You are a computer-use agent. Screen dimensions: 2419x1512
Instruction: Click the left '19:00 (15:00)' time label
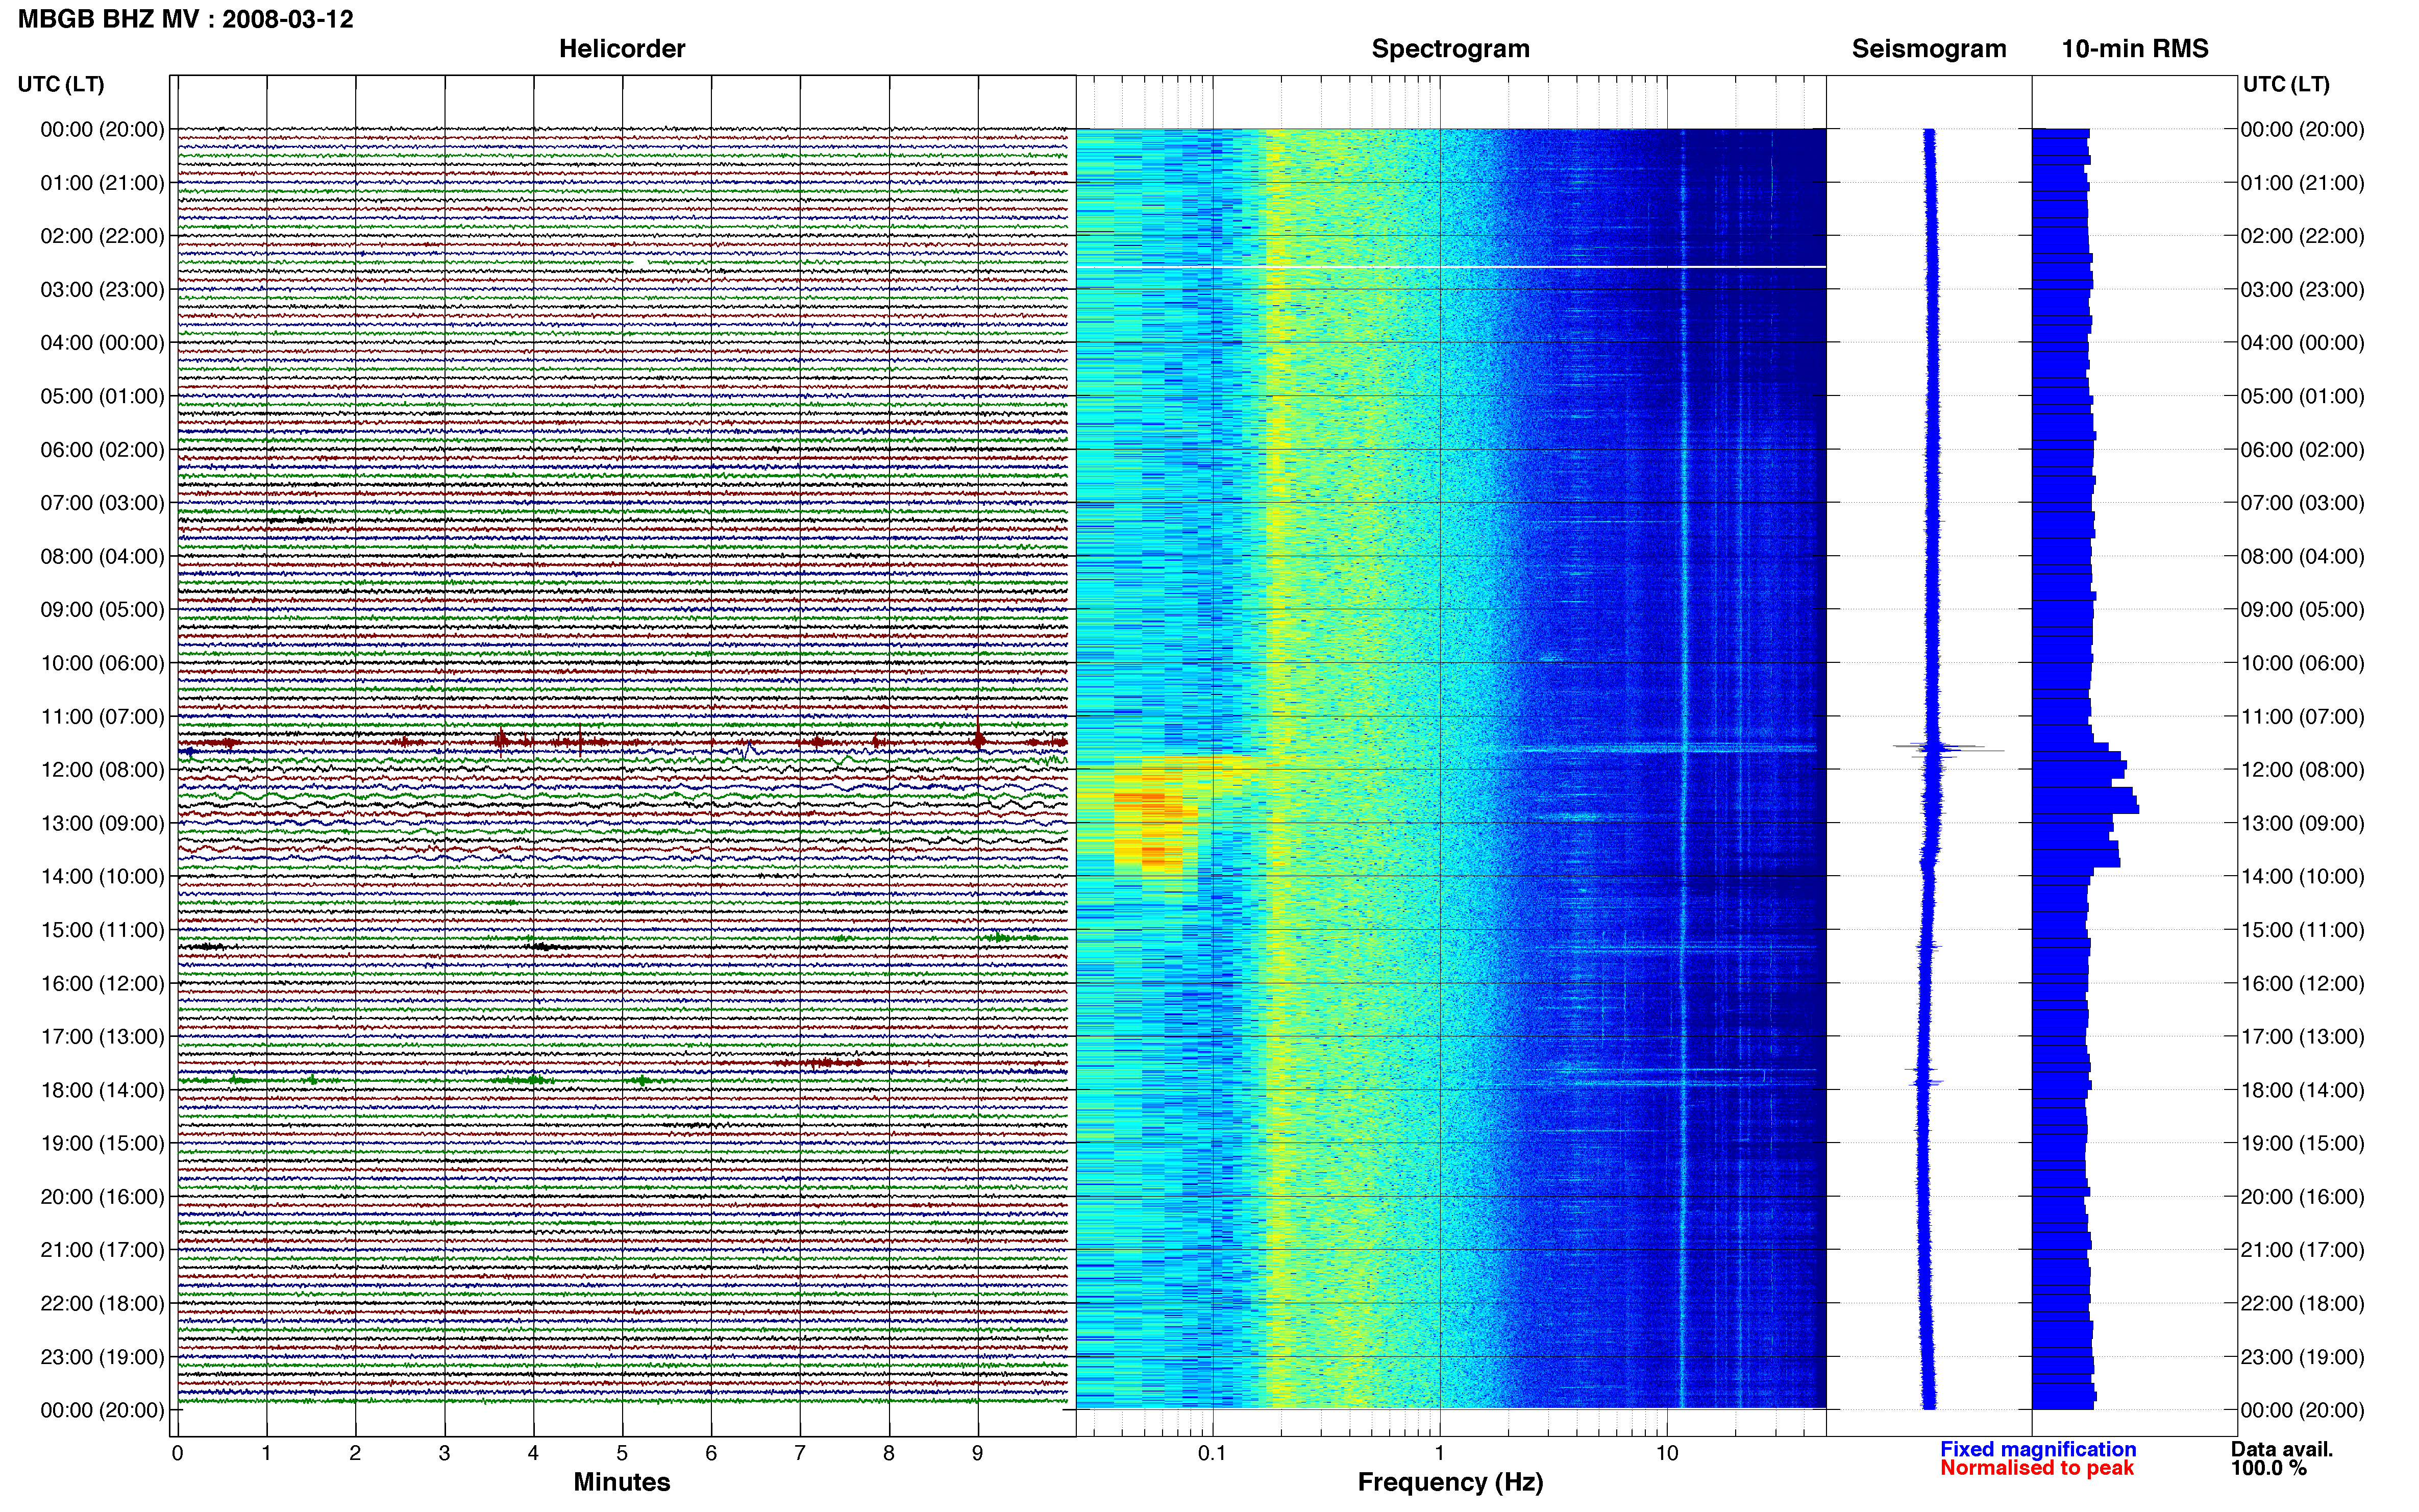point(102,1143)
